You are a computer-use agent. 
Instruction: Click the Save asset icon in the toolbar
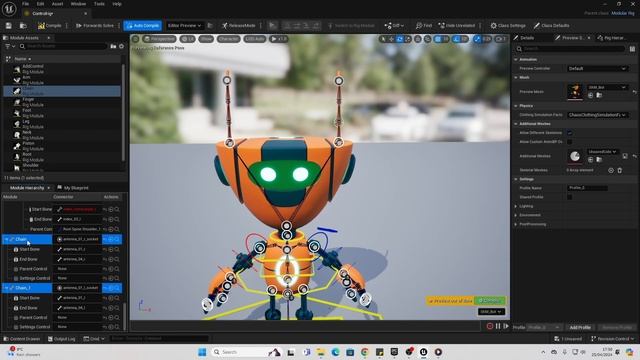click(x=9, y=26)
